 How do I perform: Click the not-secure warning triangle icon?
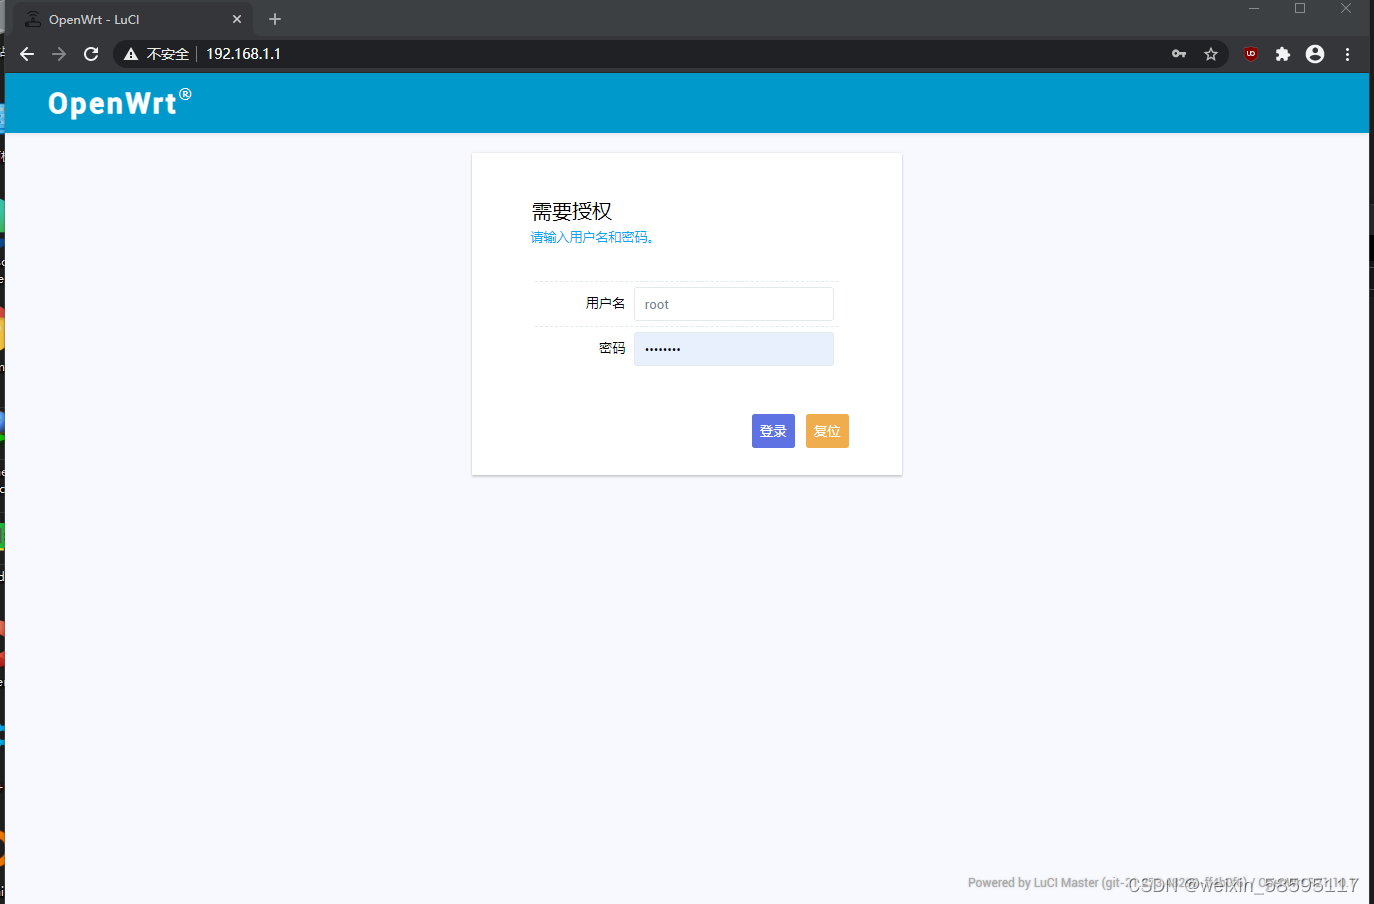point(131,54)
